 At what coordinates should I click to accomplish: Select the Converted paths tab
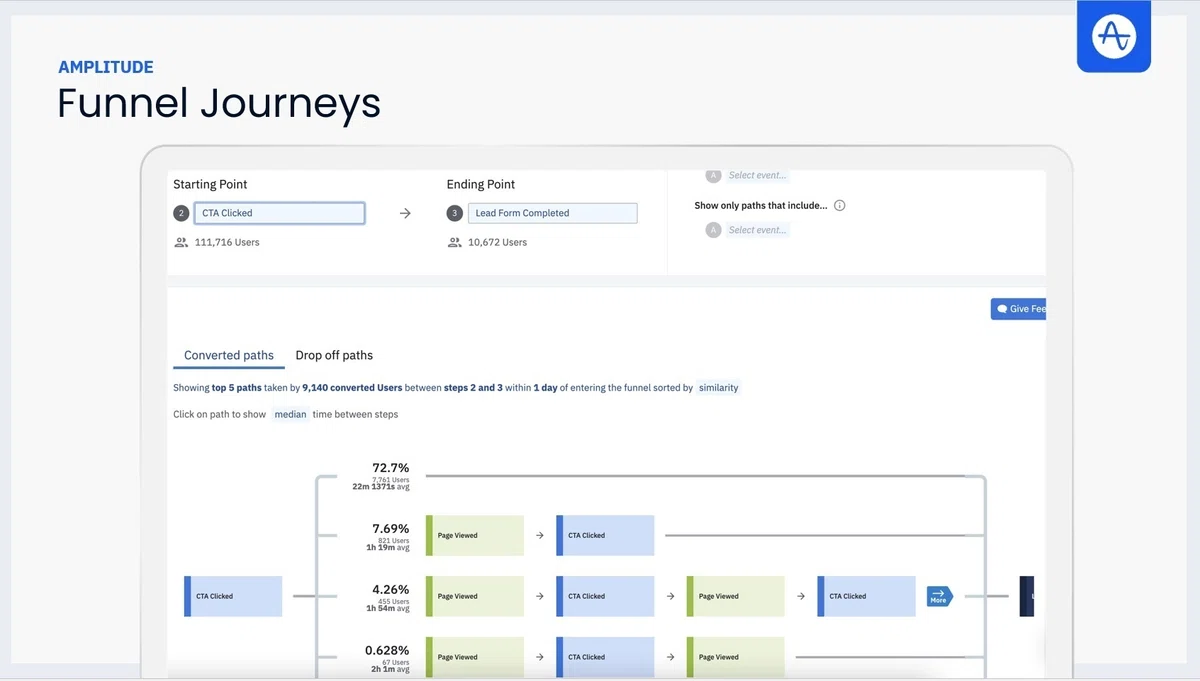click(x=229, y=355)
